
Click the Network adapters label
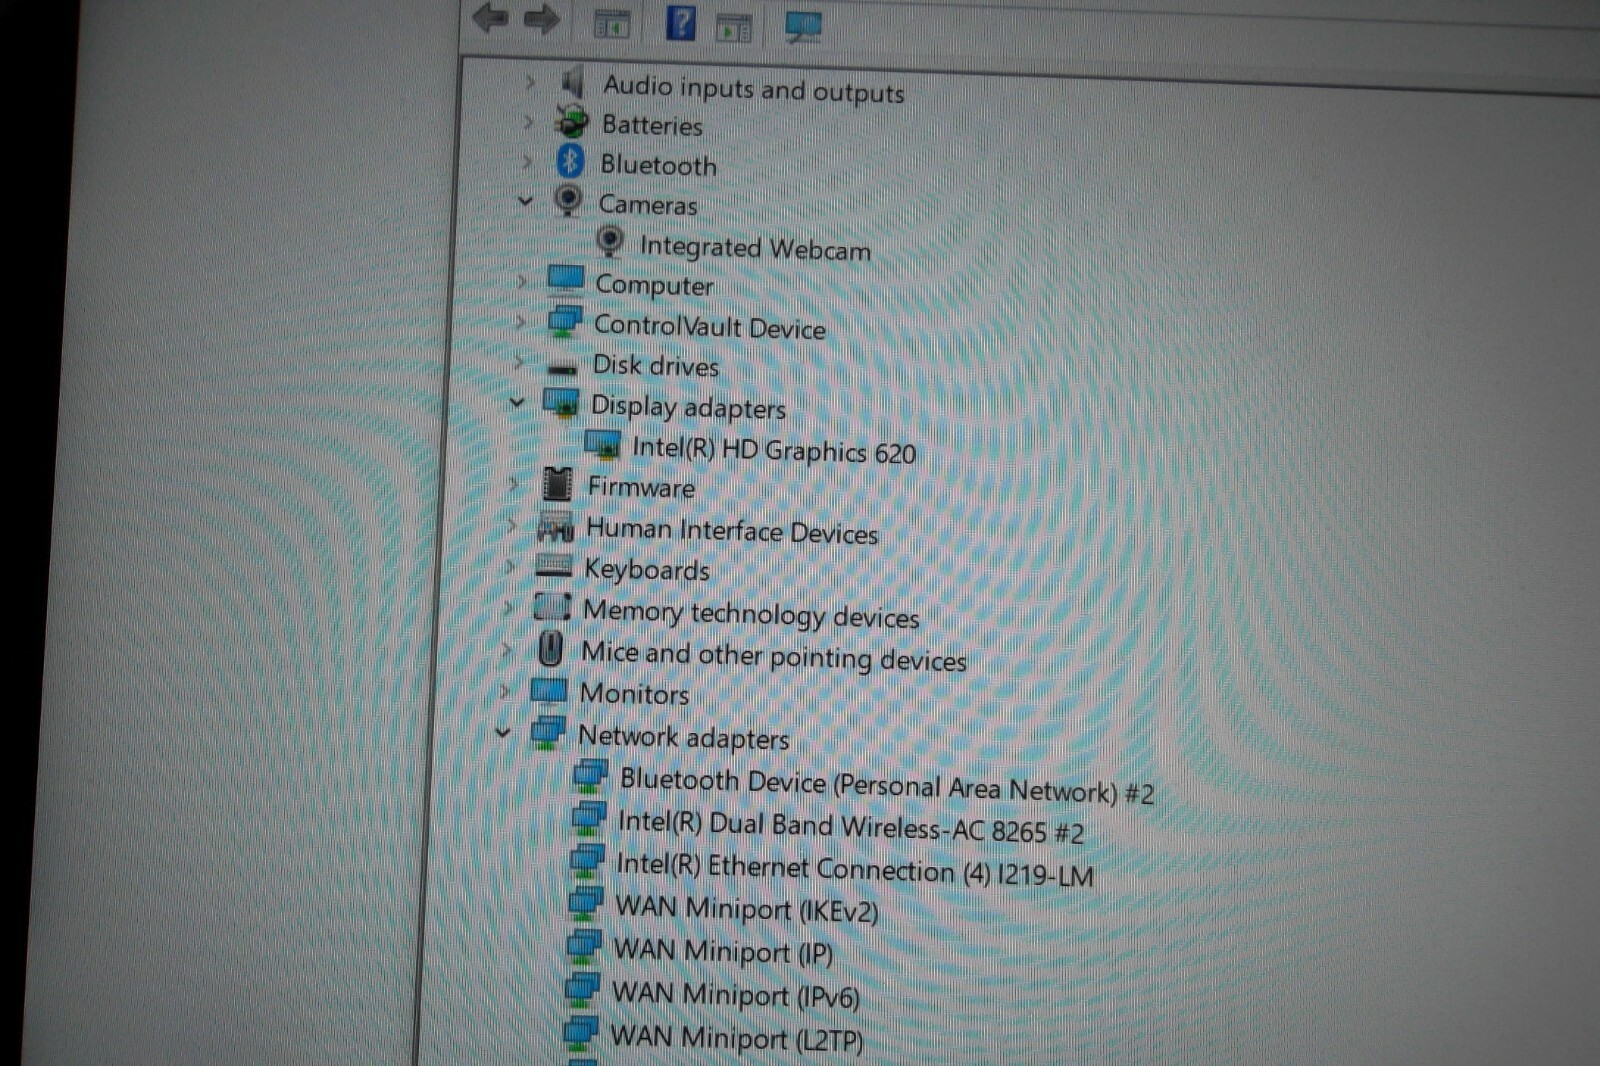click(x=684, y=737)
